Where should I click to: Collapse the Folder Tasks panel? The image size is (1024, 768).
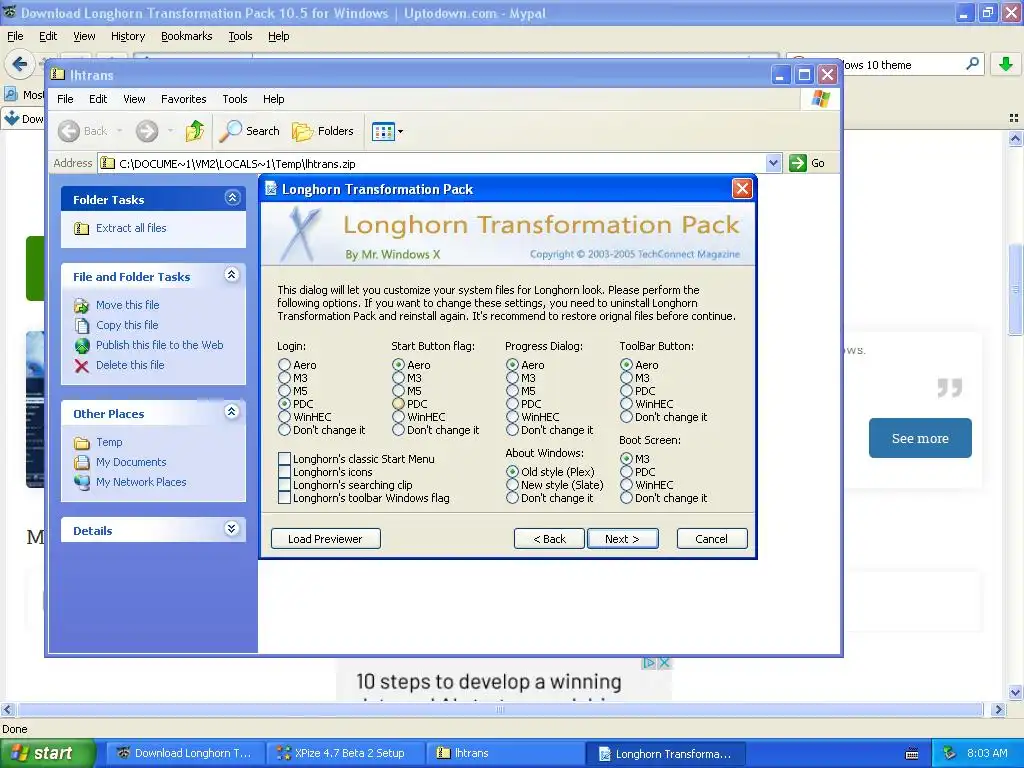[x=232, y=197]
